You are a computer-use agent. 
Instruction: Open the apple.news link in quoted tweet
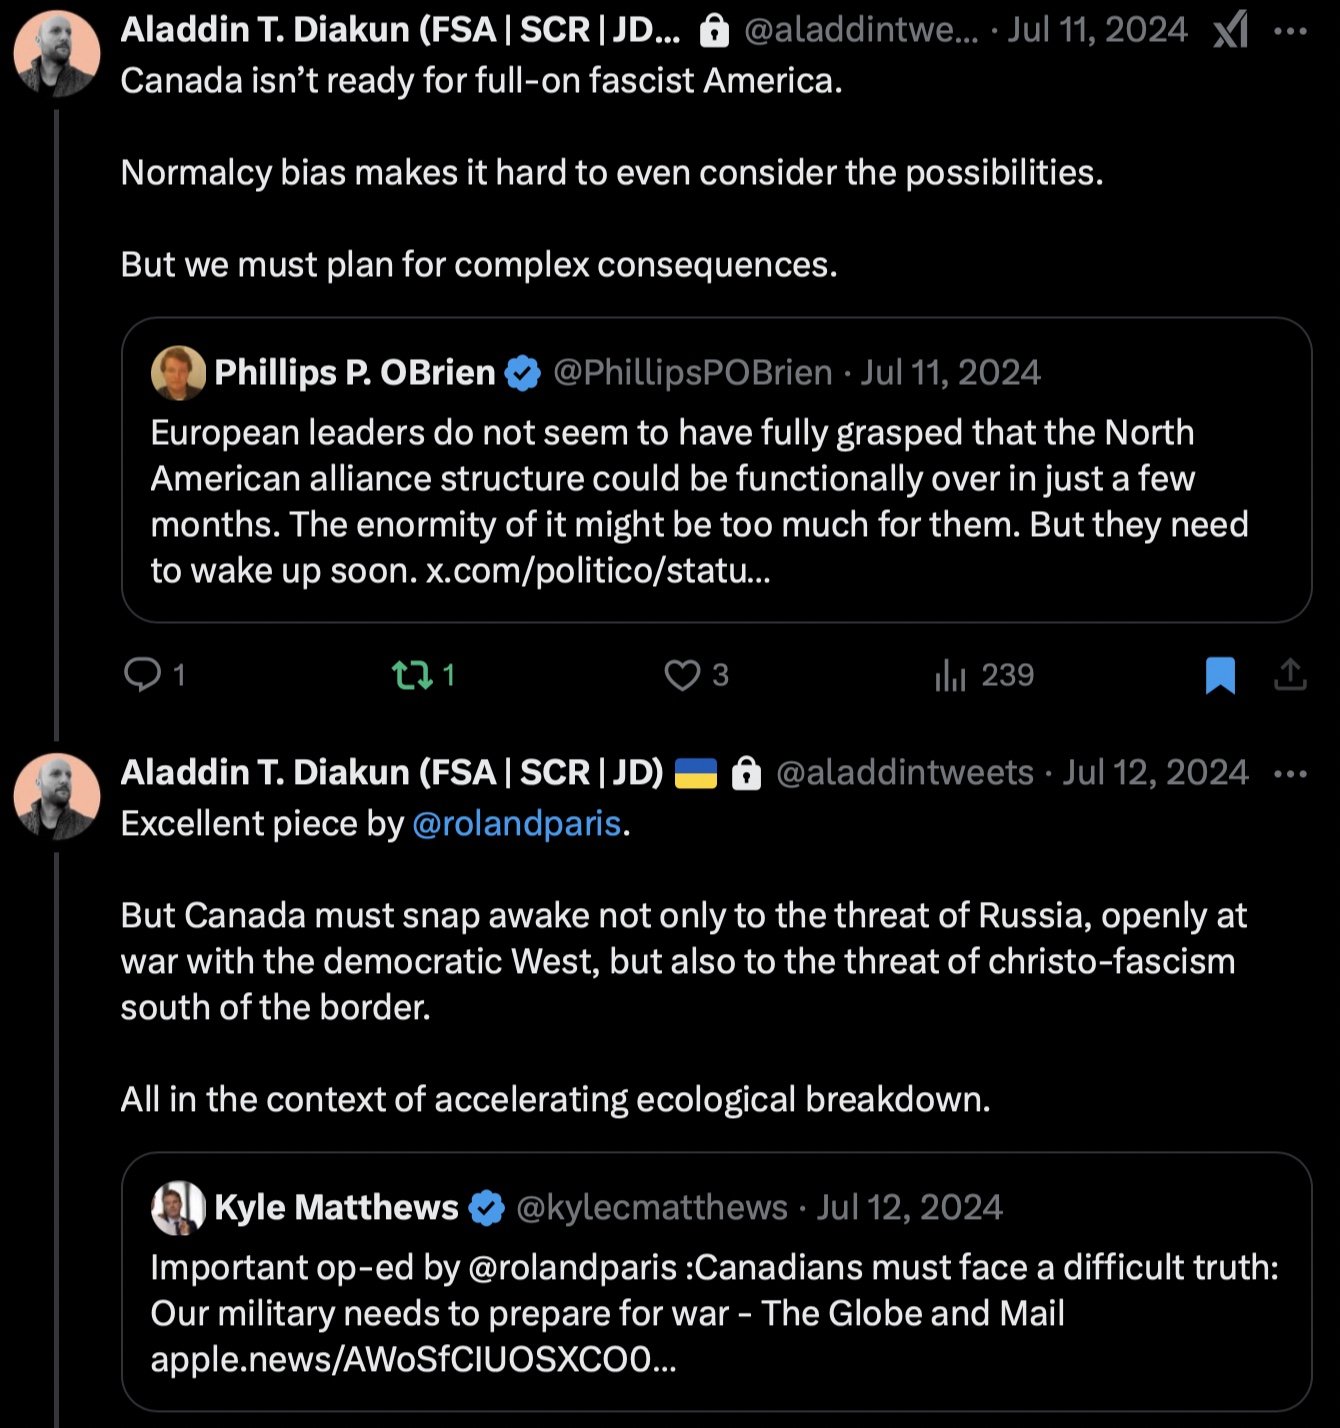coord(413,1359)
